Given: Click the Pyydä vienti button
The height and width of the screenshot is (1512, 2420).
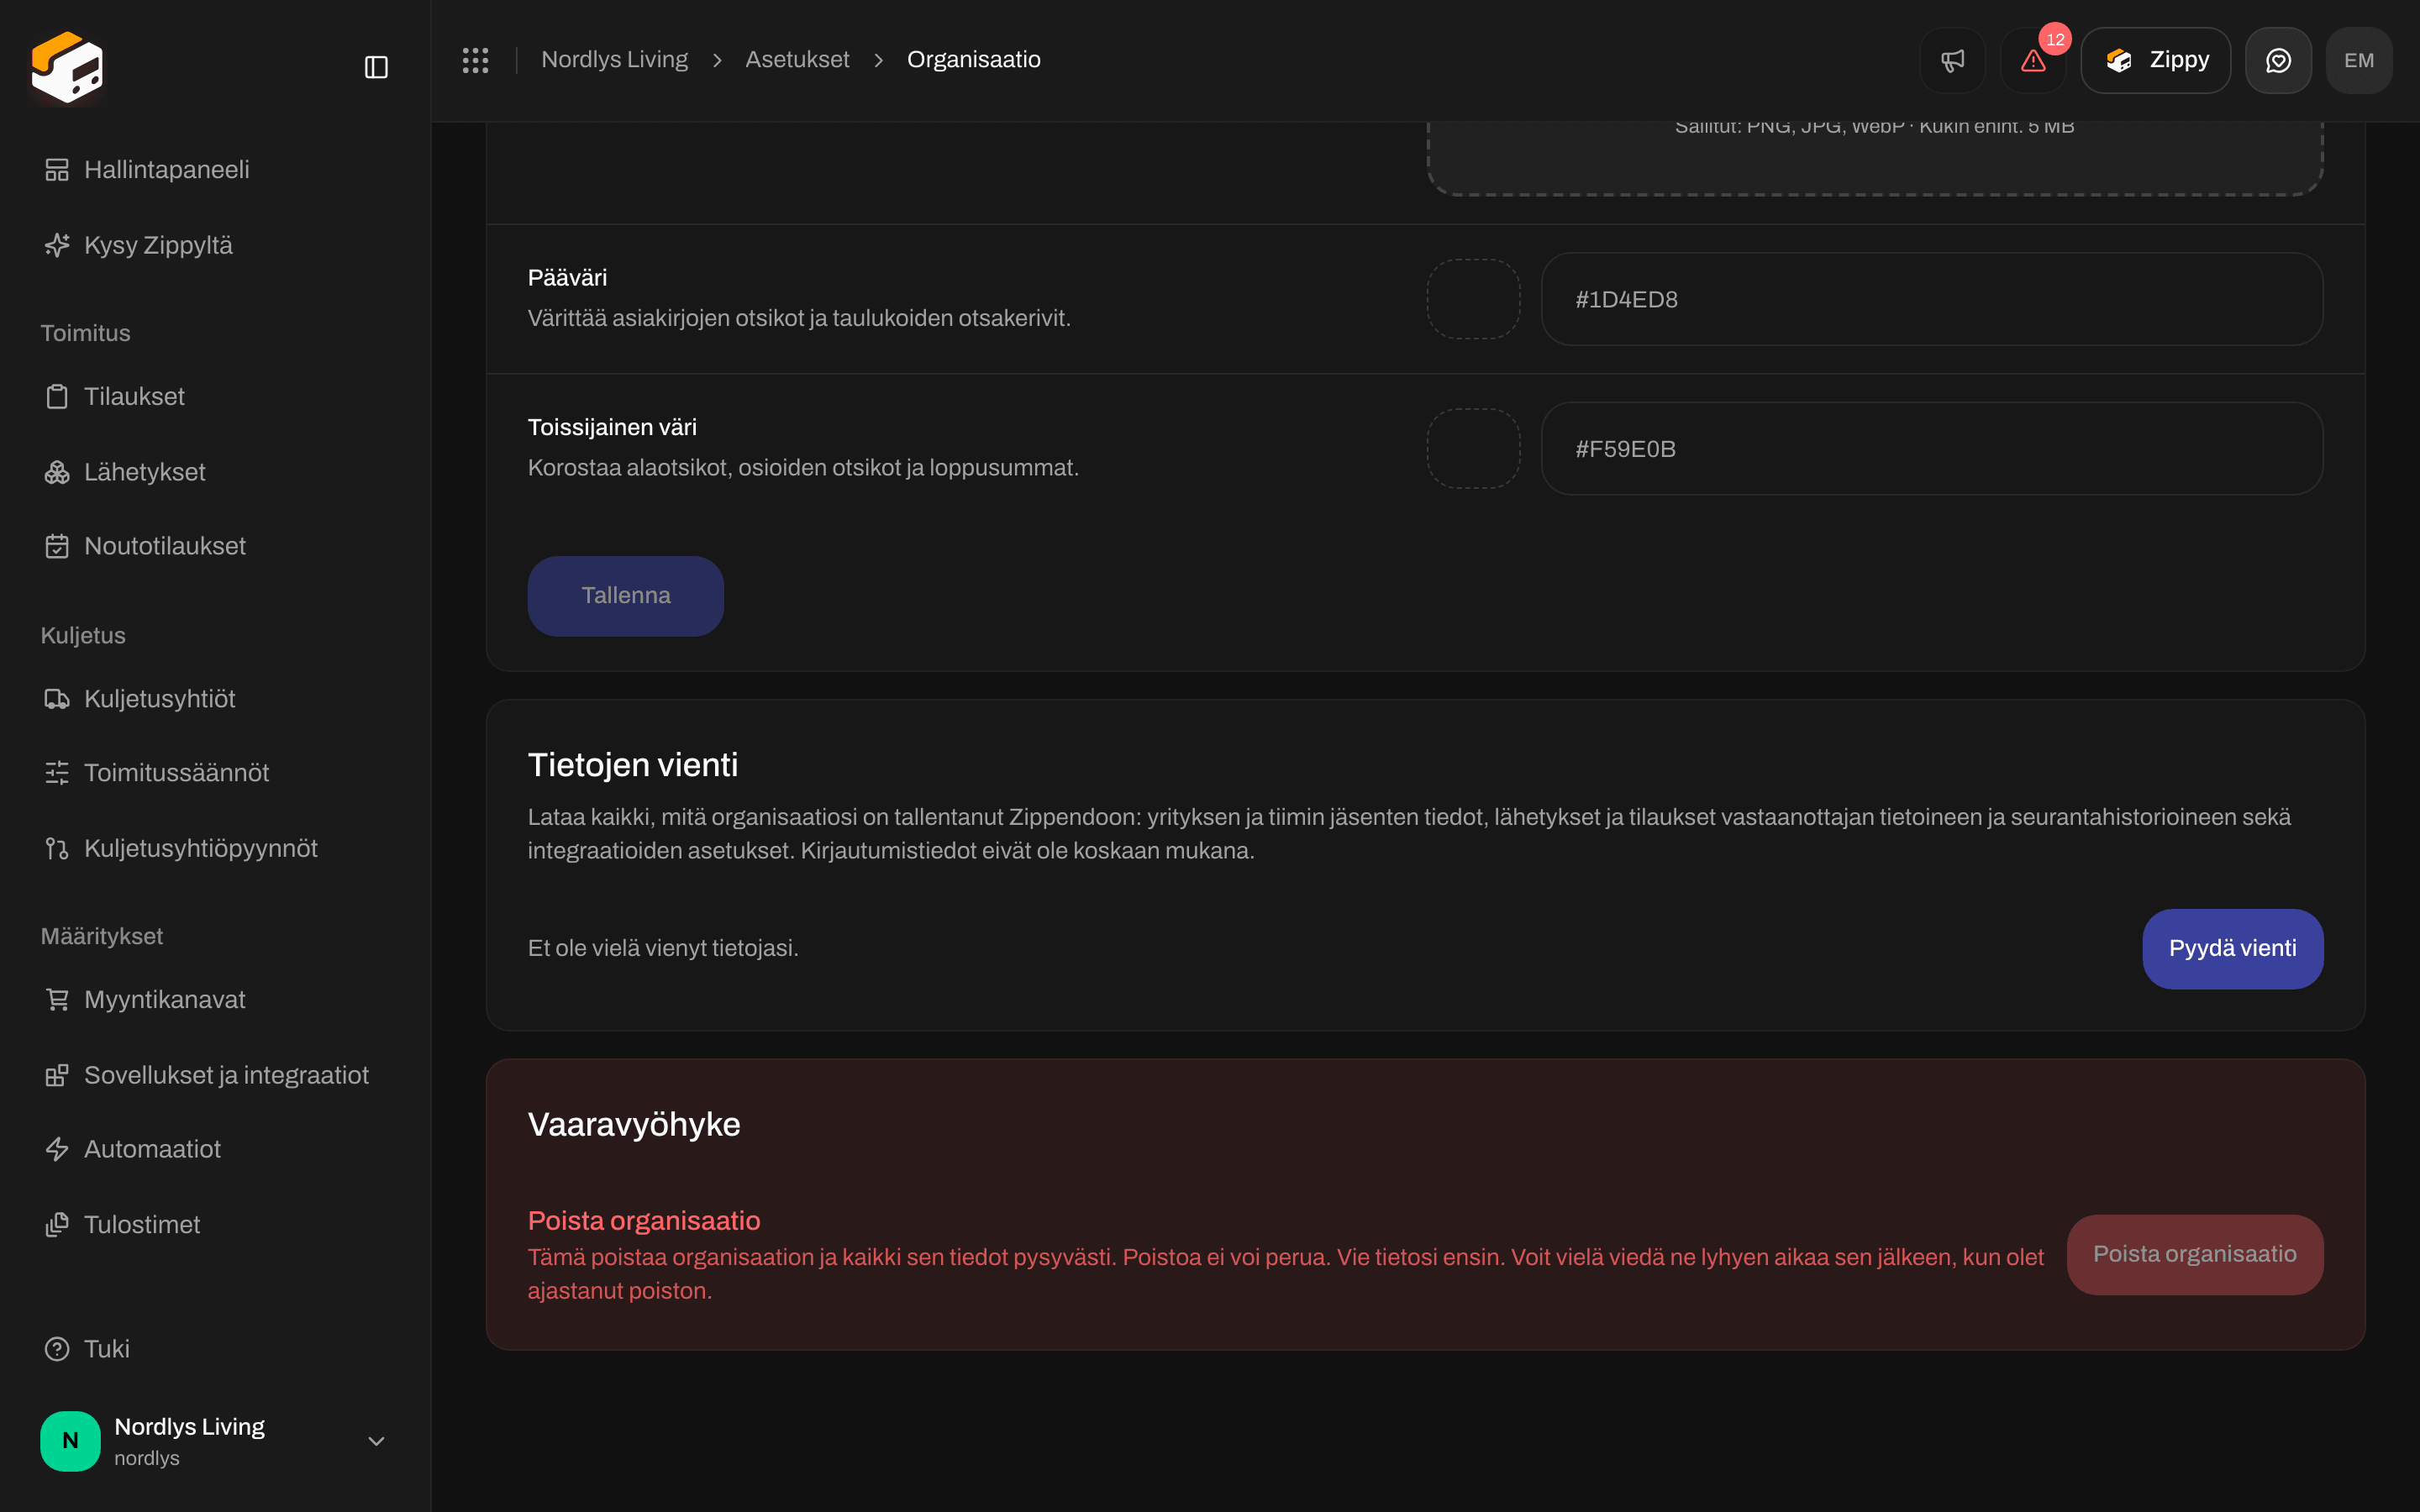Looking at the screenshot, I should coord(2232,949).
